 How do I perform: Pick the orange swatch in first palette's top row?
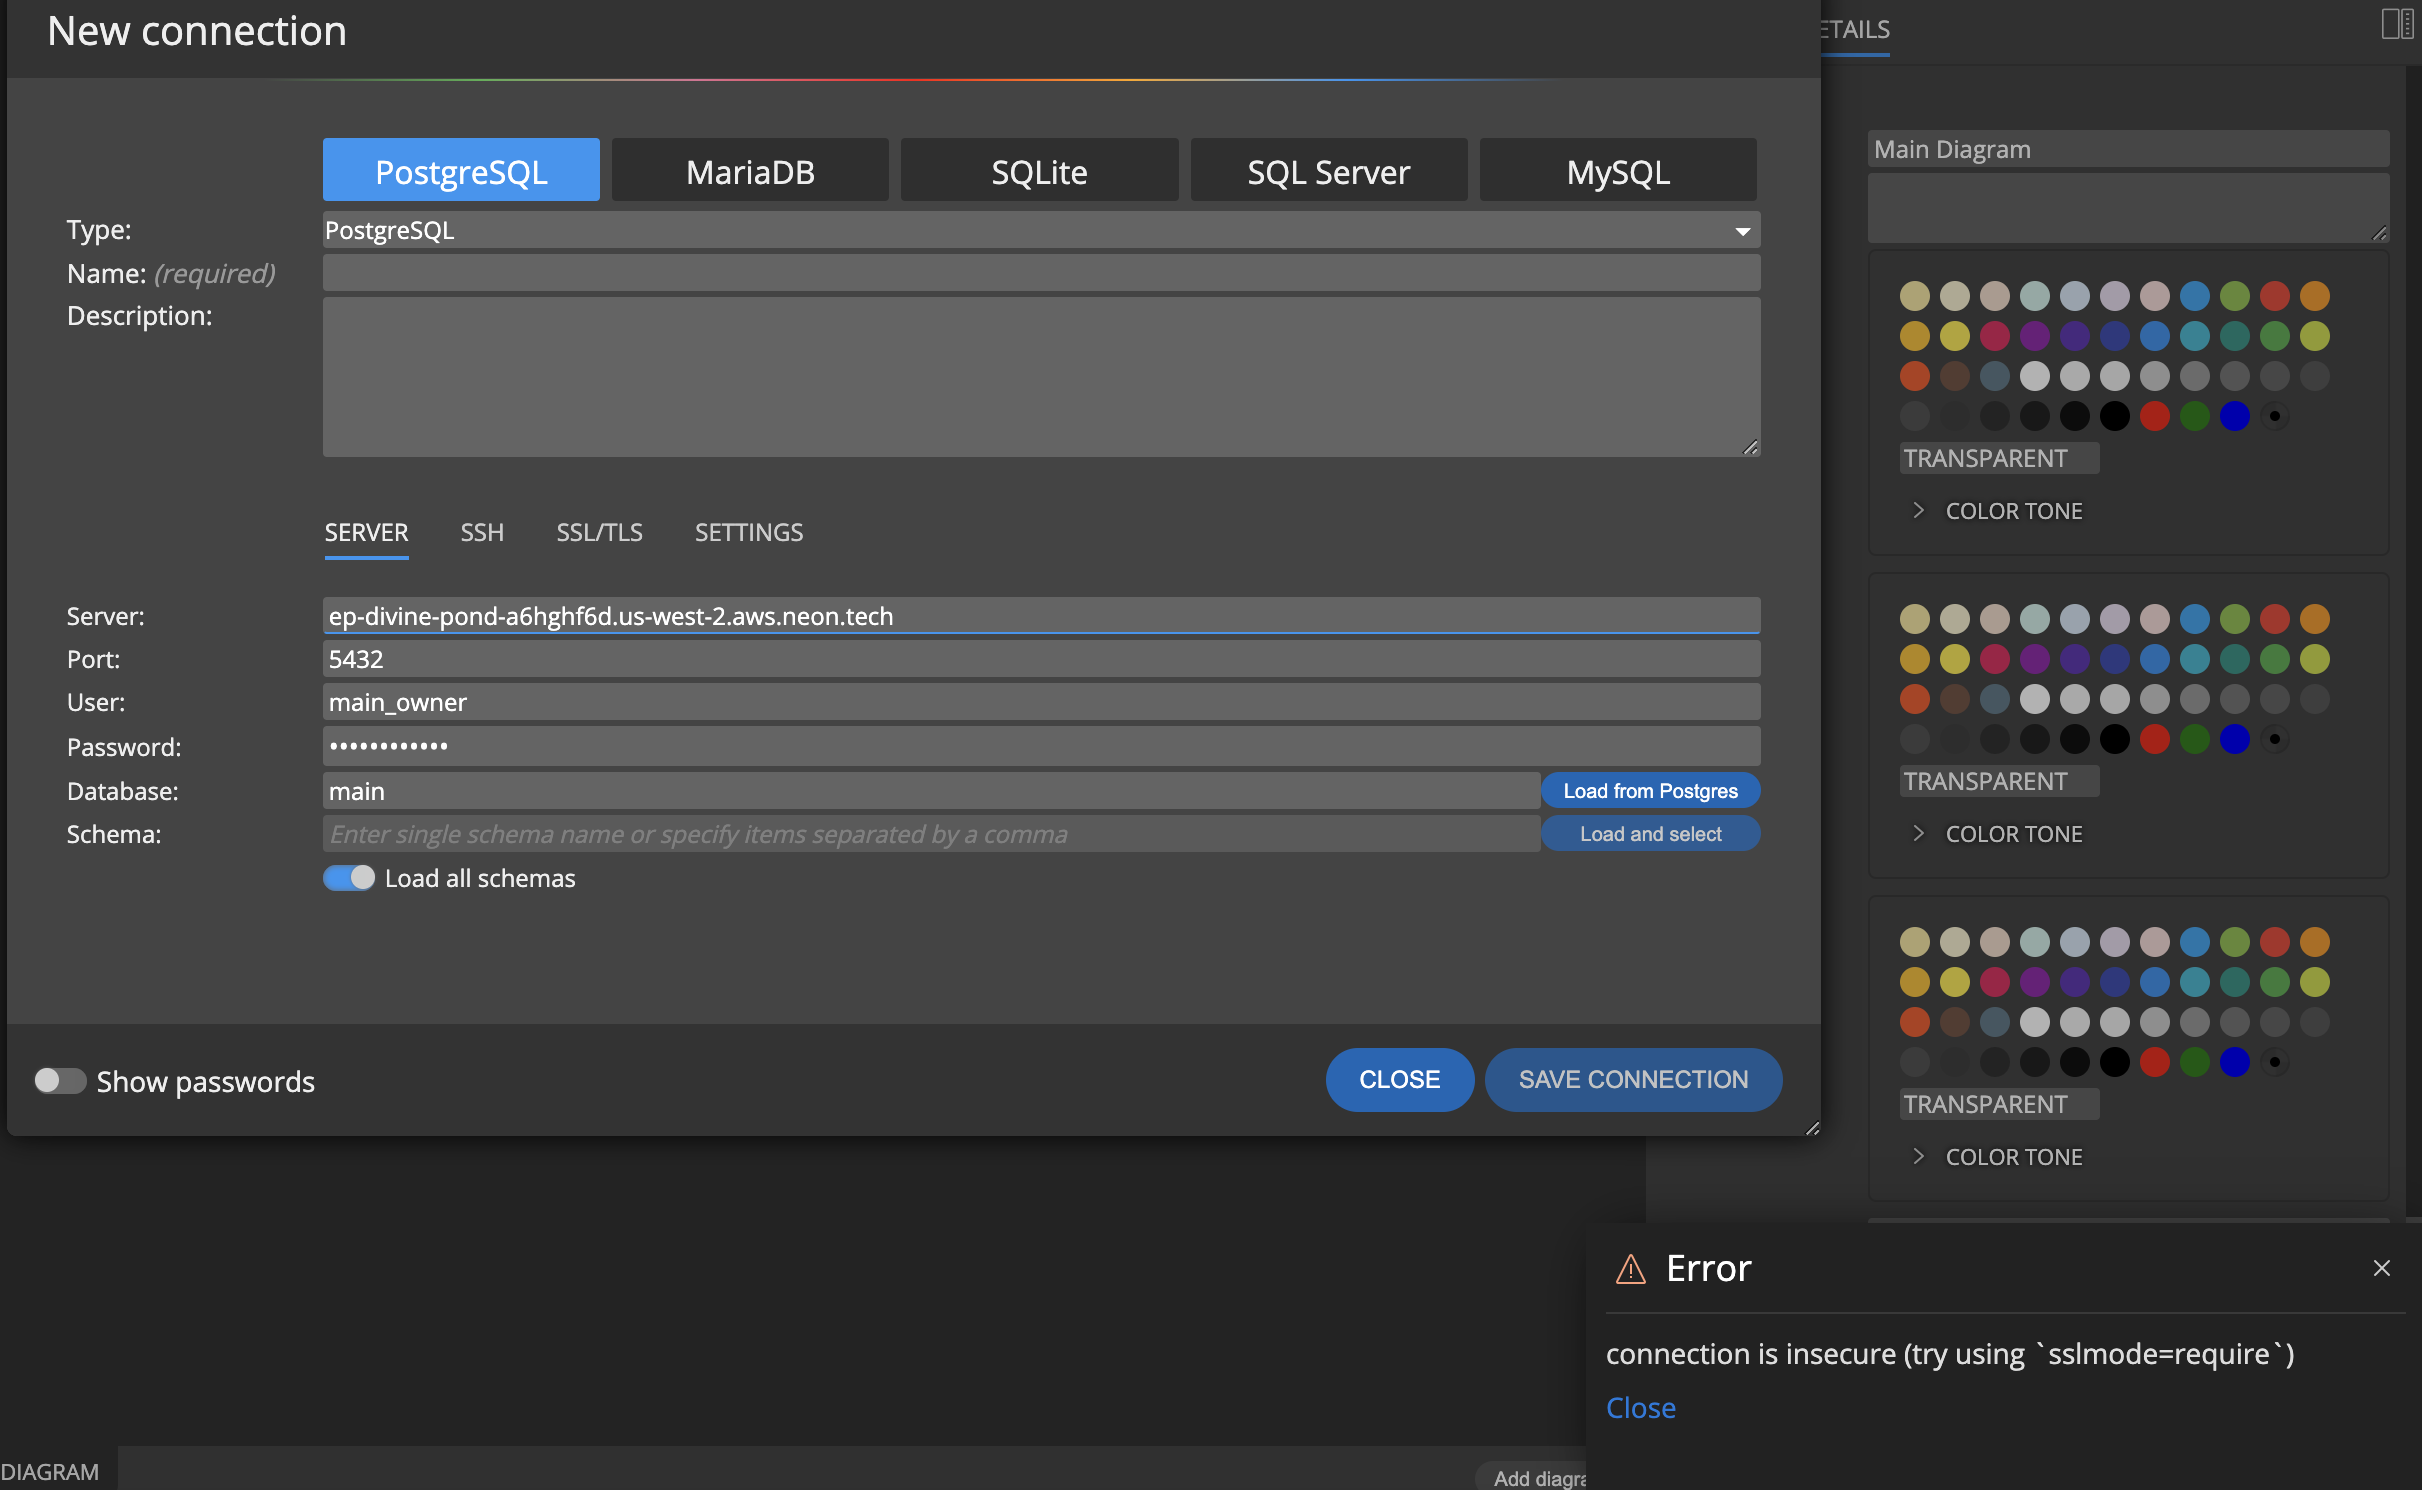coord(2315,296)
